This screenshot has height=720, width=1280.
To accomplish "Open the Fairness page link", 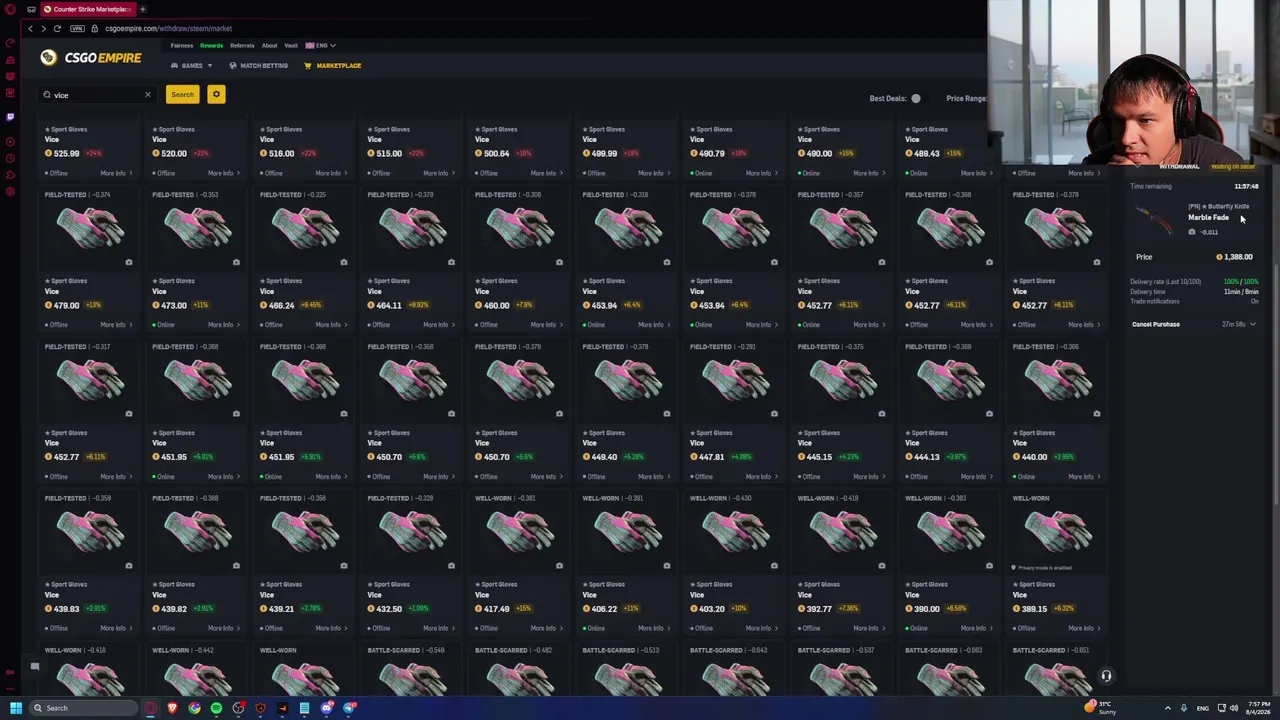I will click(182, 45).
